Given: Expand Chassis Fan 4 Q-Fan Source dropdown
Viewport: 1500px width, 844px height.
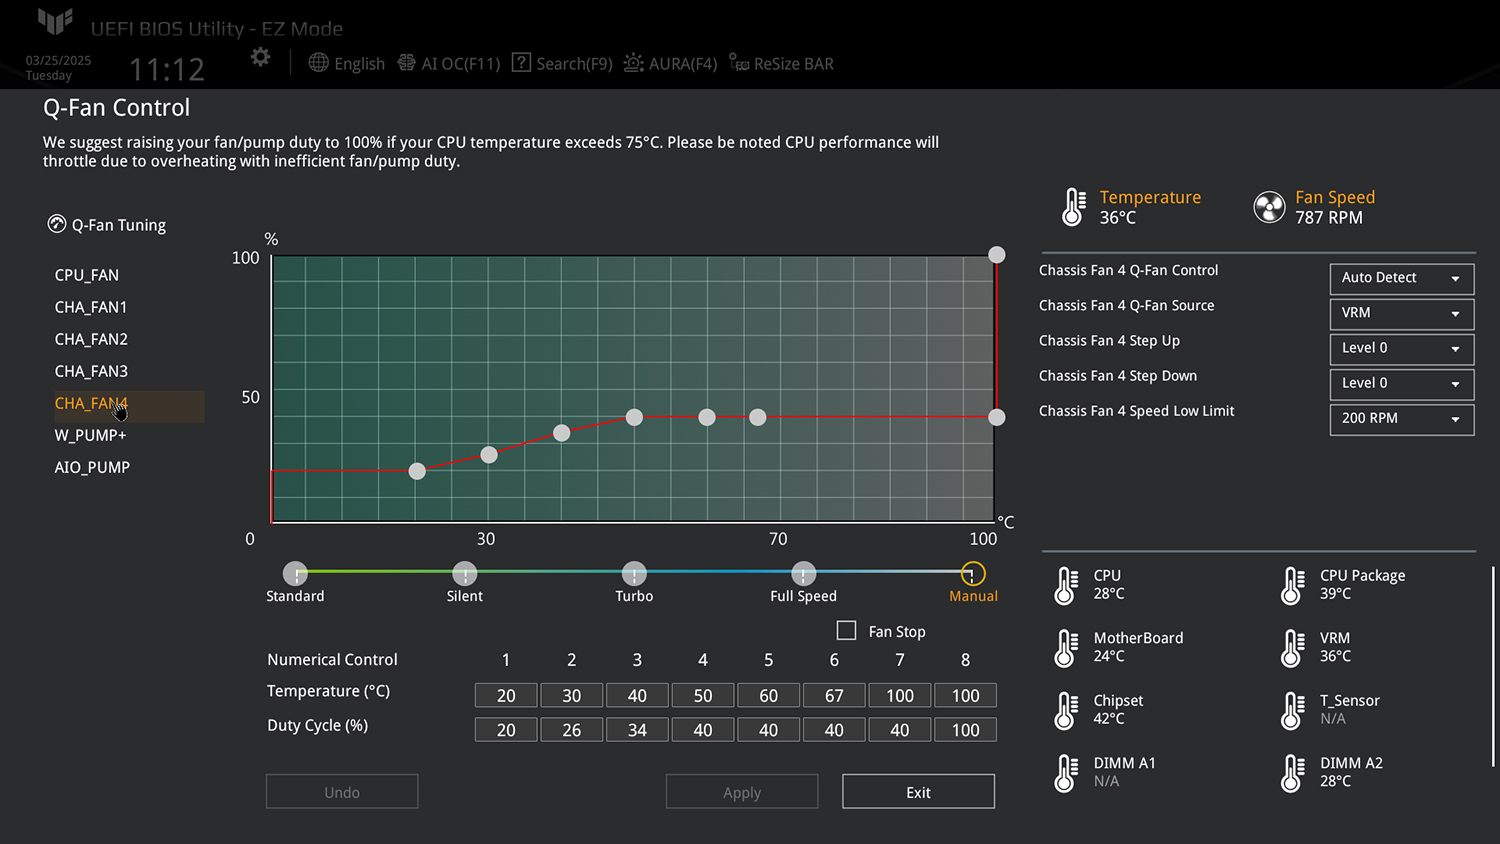Looking at the screenshot, I should (1401, 313).
